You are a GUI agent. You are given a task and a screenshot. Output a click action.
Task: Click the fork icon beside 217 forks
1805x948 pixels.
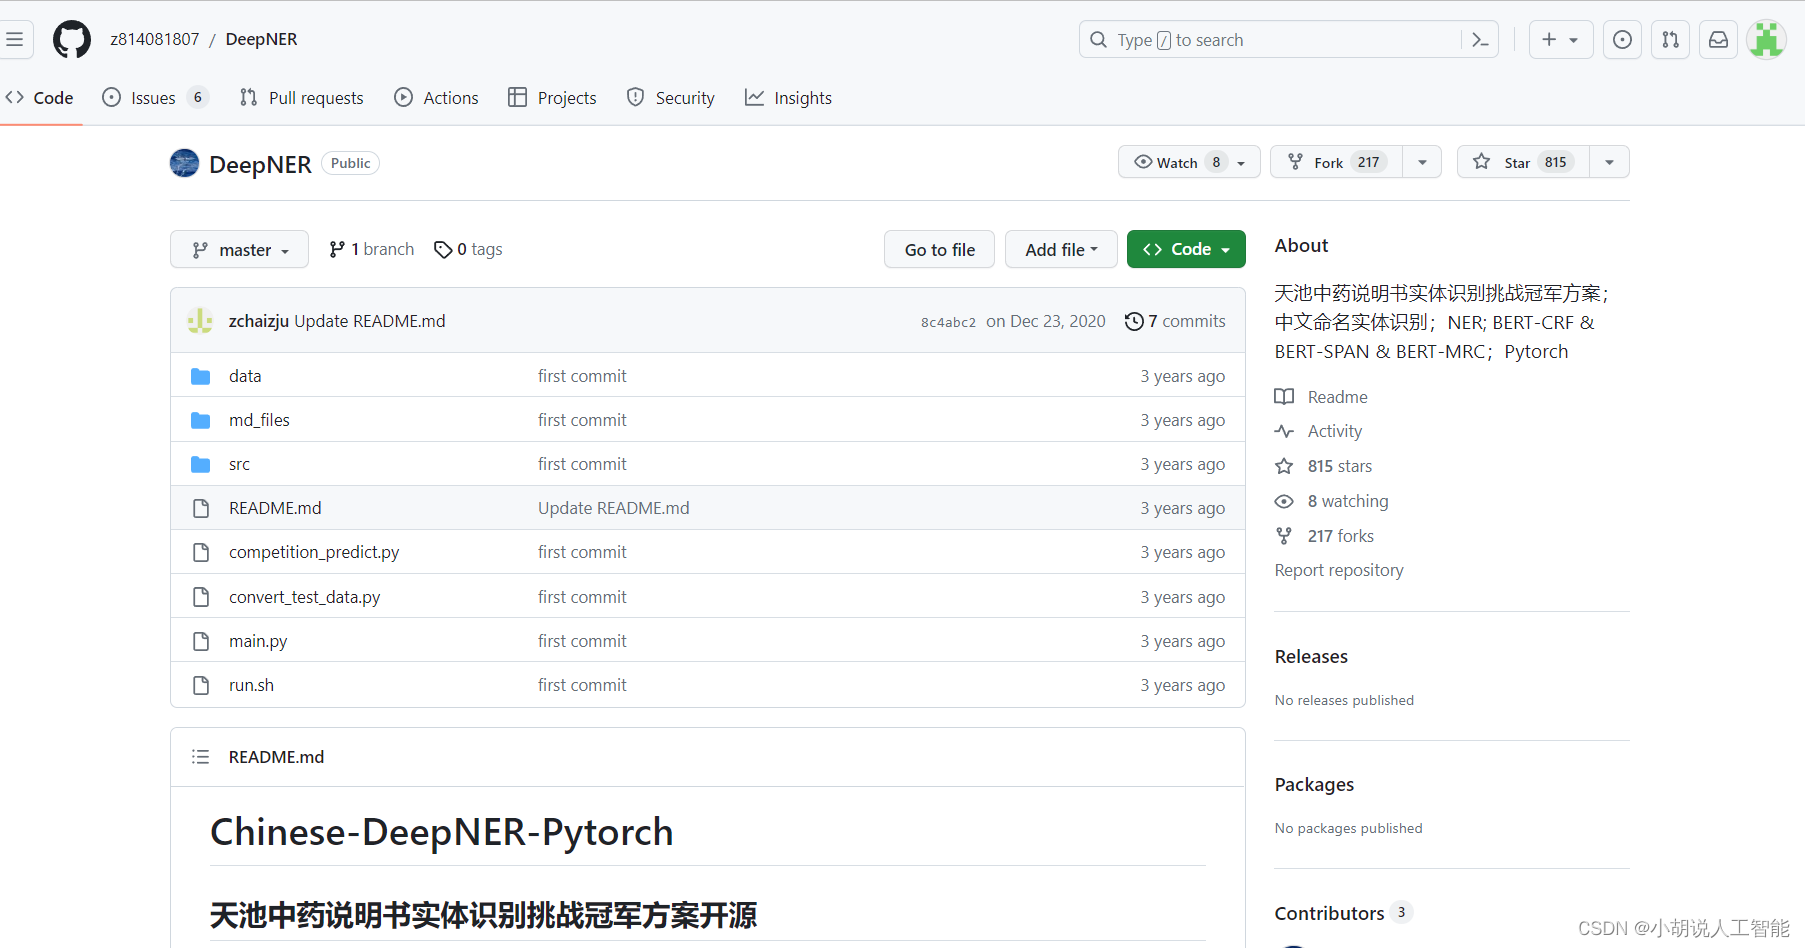click(1284, 536)
